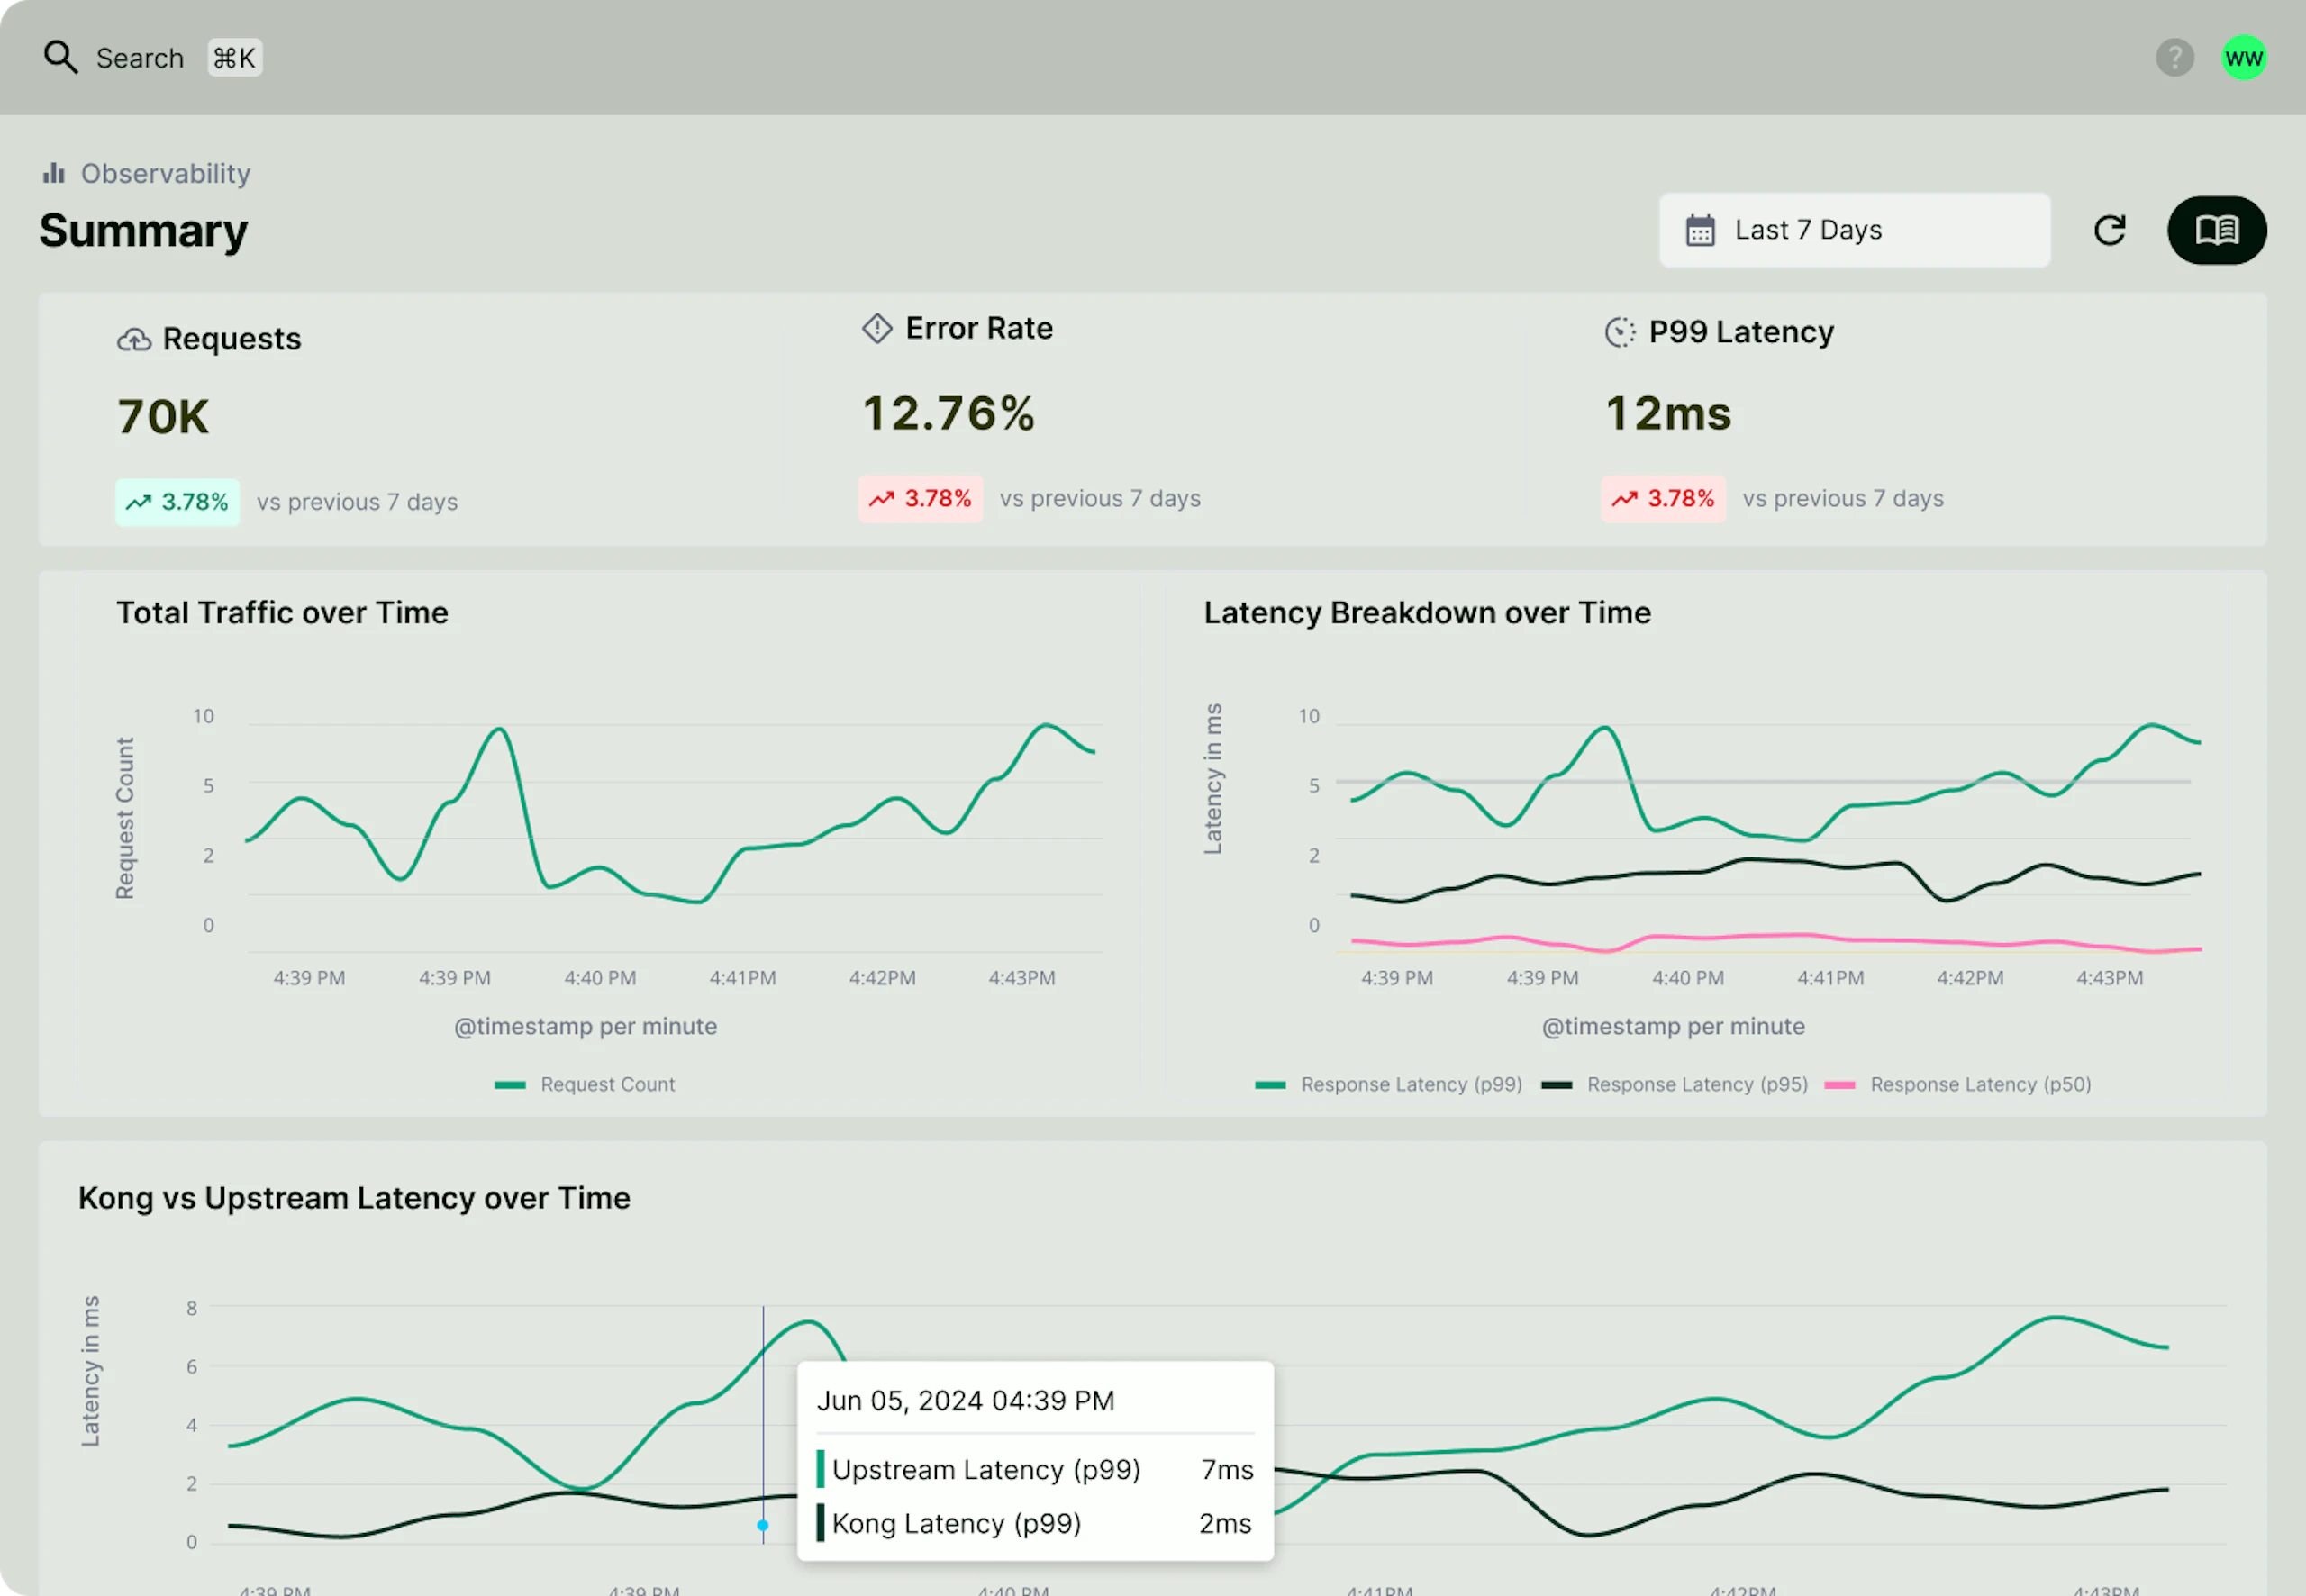
Task: Open the documentation book button
Action: (x=2216, y=231)
